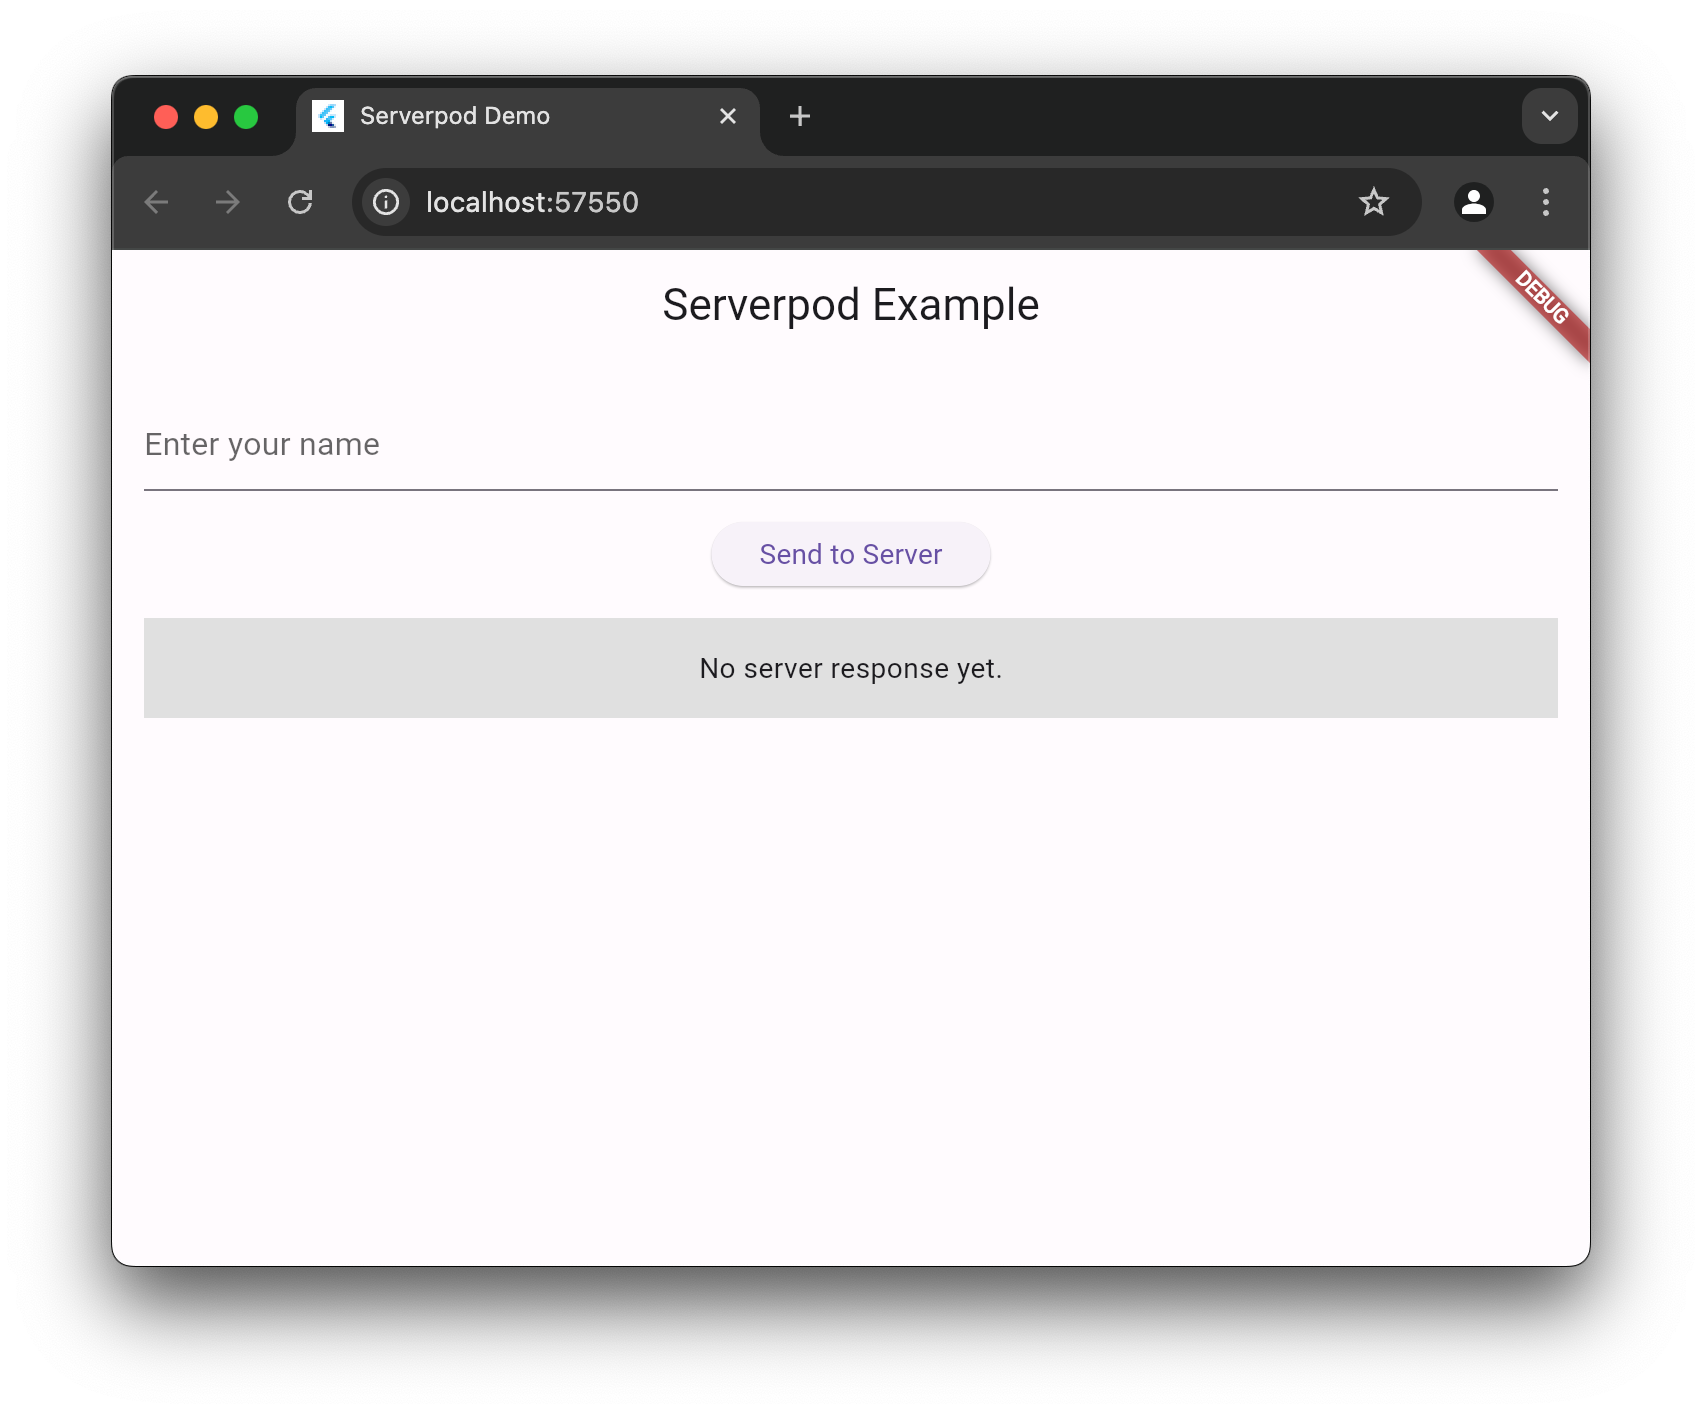The height and width of the screenshot is (1414, 1702).
Task: Maximize the window with green button
Action: coord(246,117)
